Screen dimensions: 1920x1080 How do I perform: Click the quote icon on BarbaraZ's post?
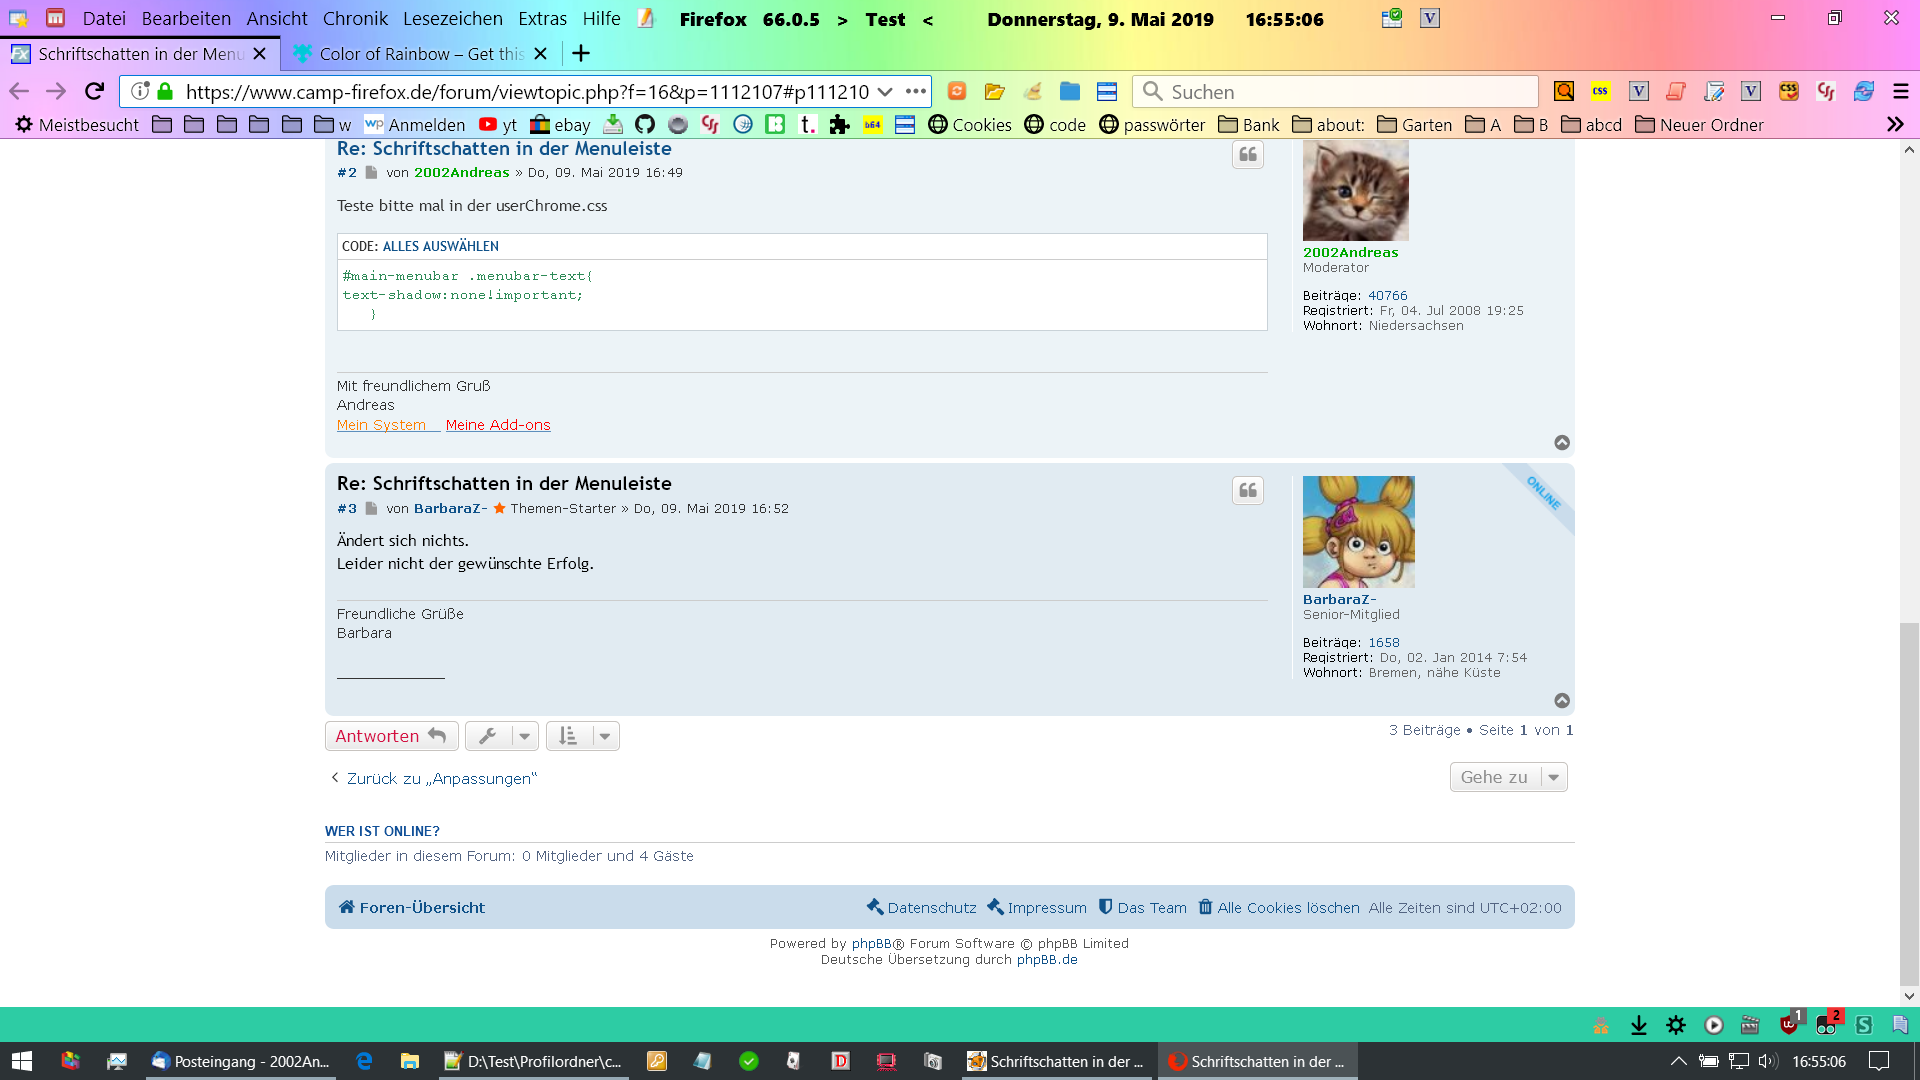tap(1247, 490)
